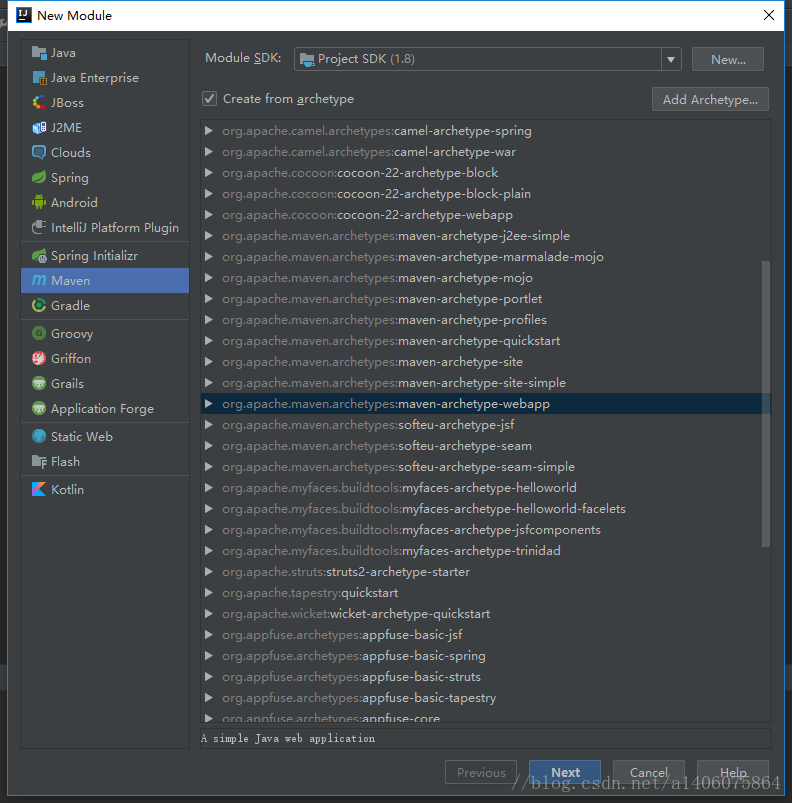Select Java Enterprise module type
792x803 pixels.
tap(105, 78)
